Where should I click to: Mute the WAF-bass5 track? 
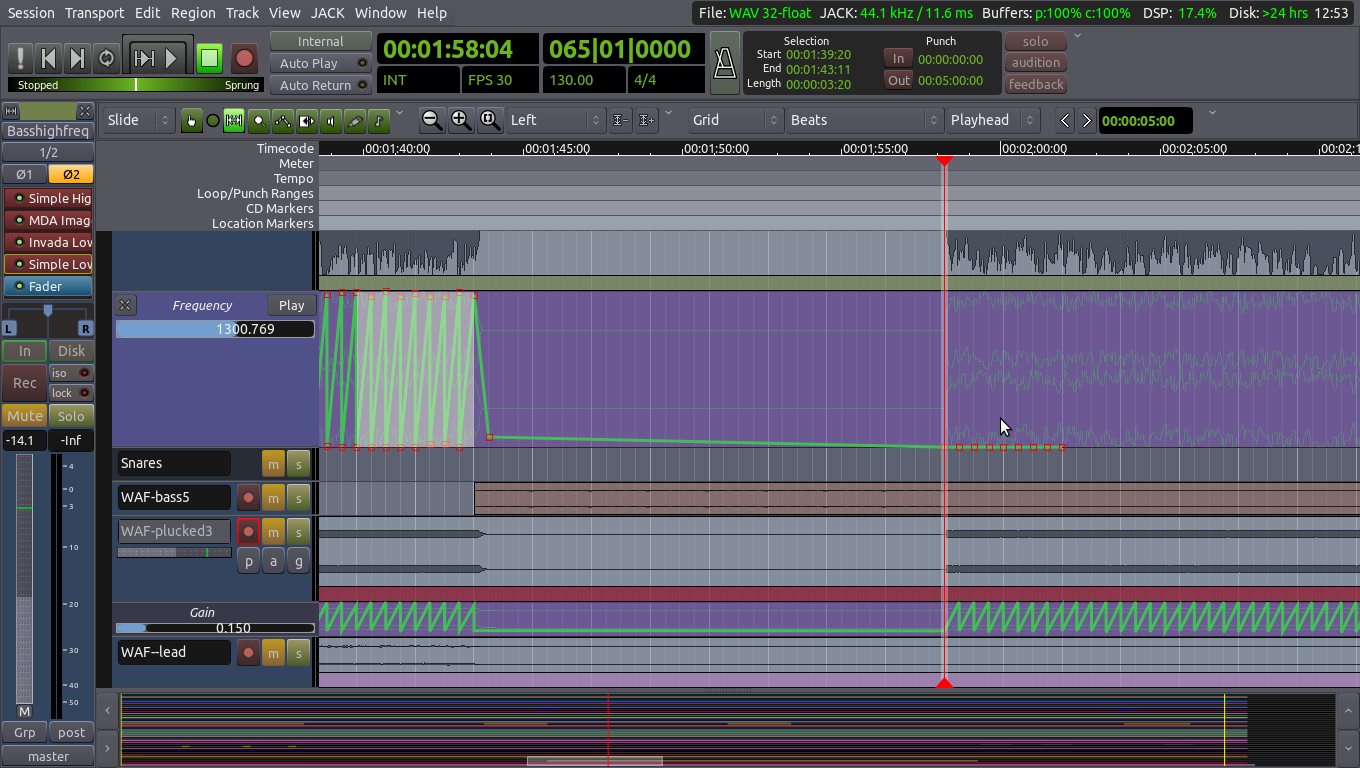tap(273, 497)
